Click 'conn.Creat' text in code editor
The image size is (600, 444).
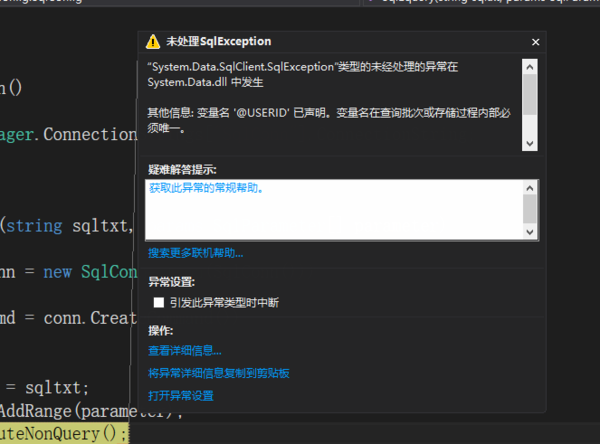click(90, 318)
